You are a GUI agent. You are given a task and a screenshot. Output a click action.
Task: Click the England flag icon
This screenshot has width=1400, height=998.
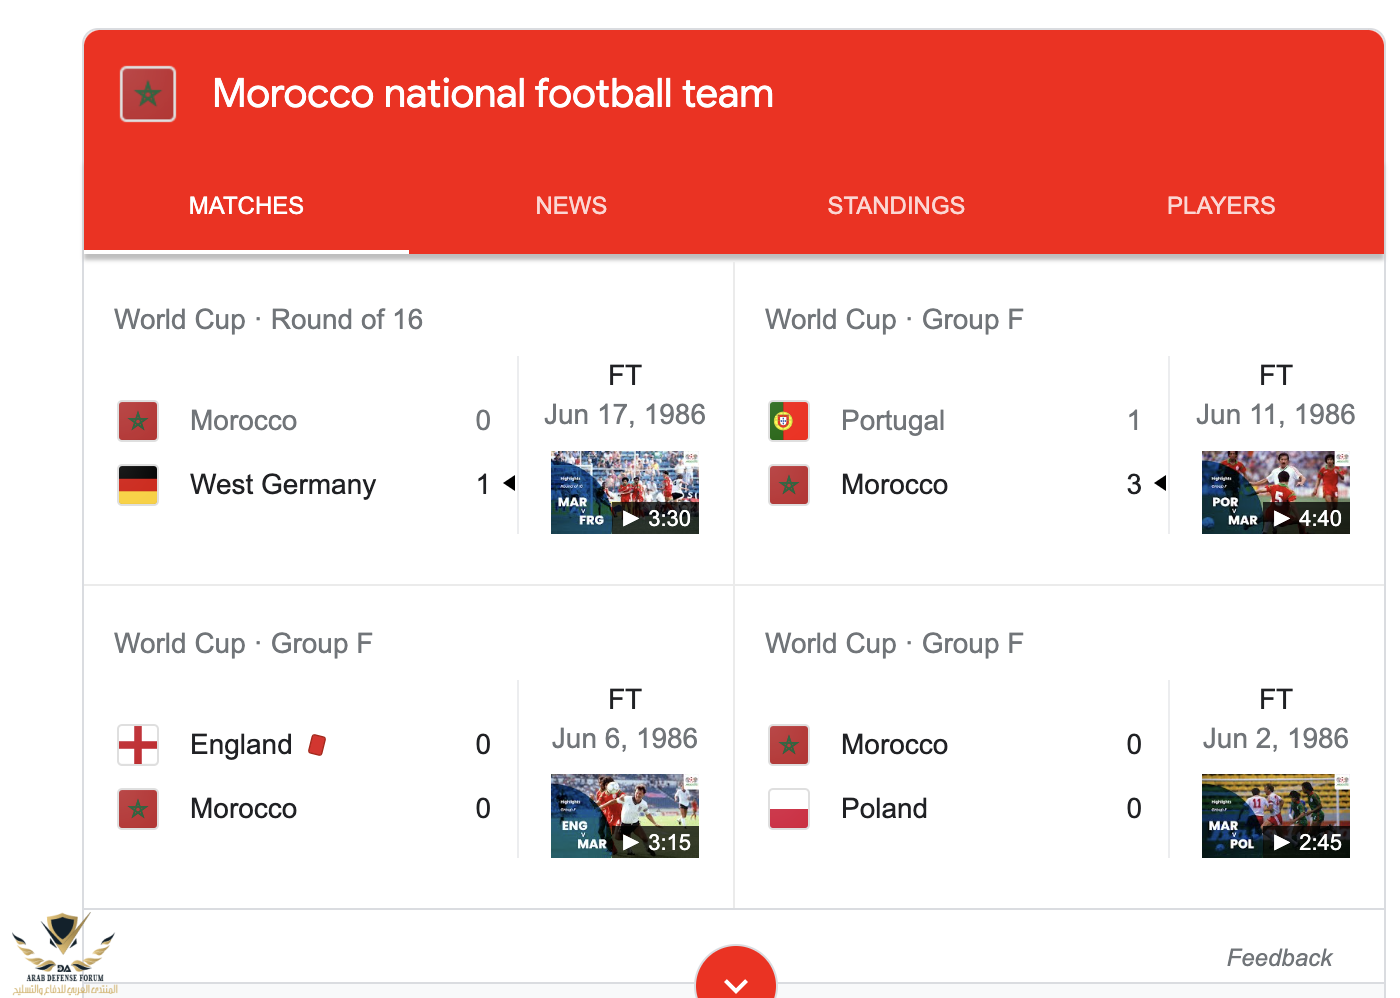138,745
